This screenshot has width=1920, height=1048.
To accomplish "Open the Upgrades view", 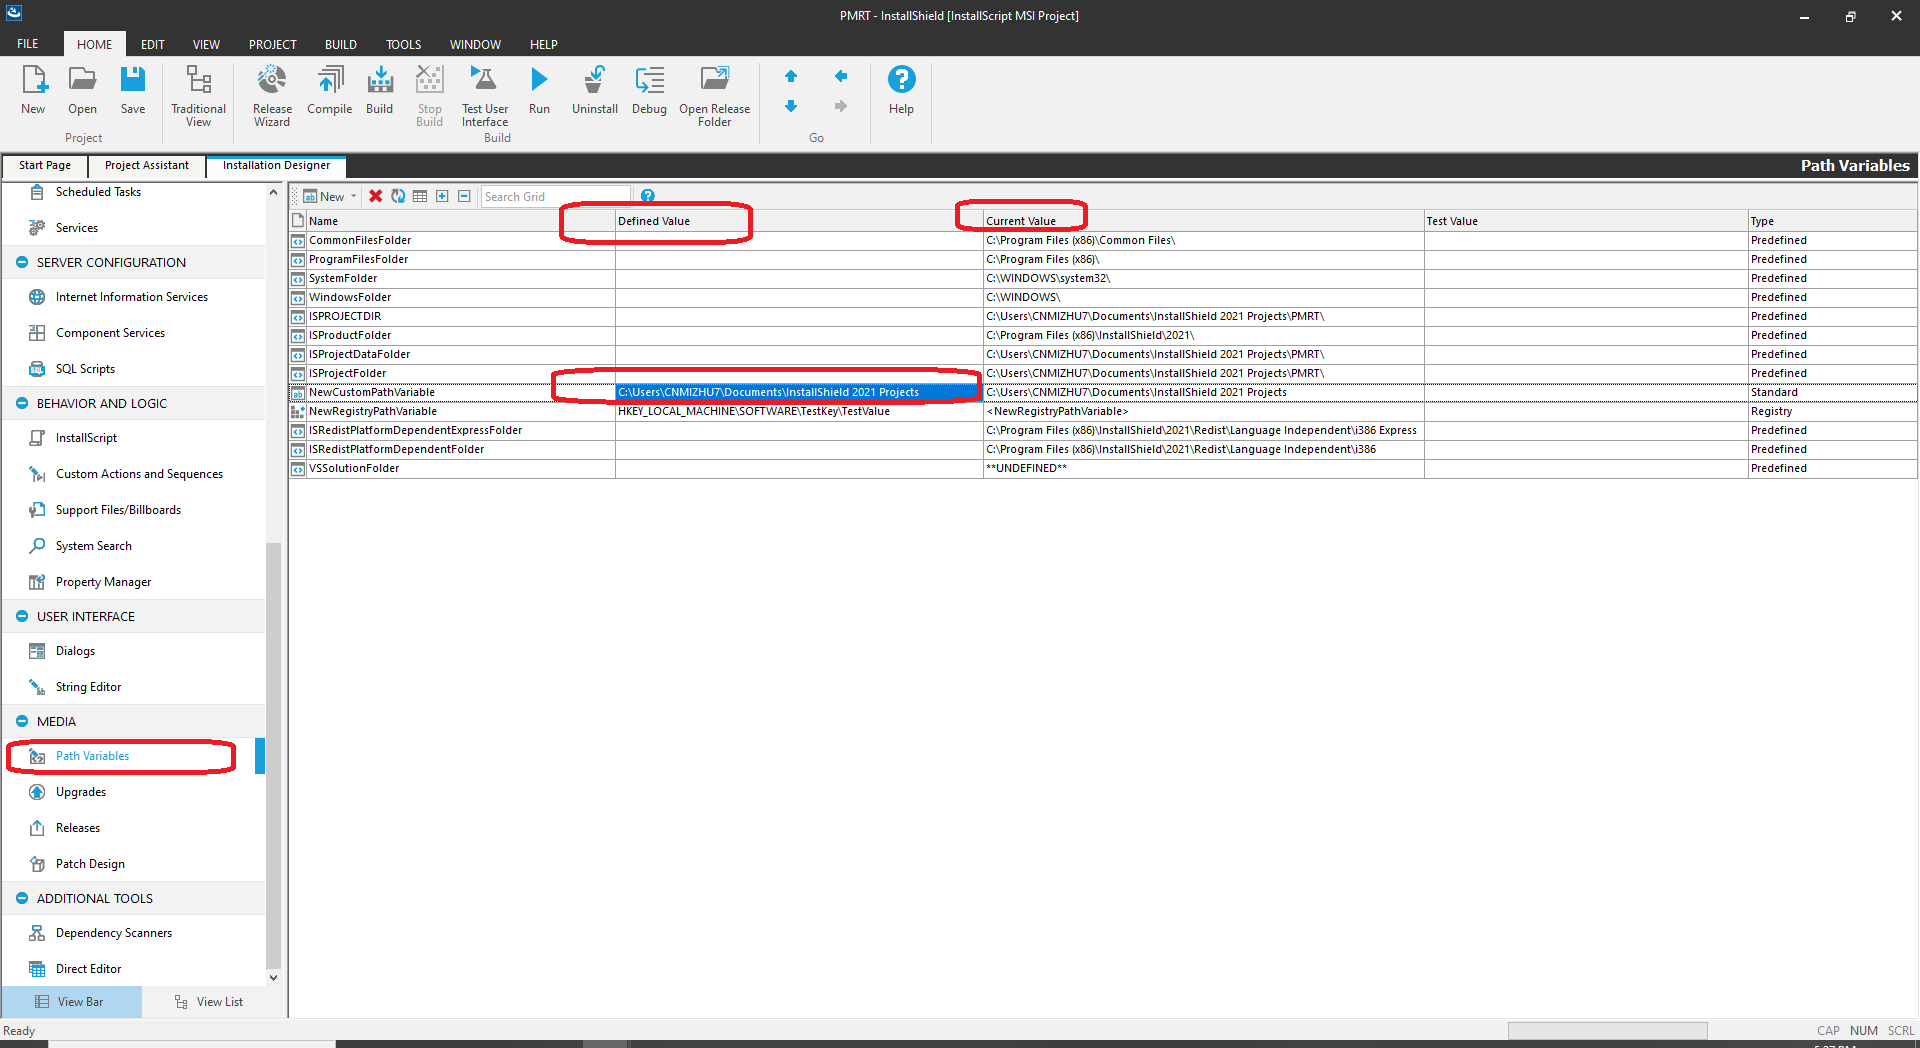I will (x=80, y=792).
